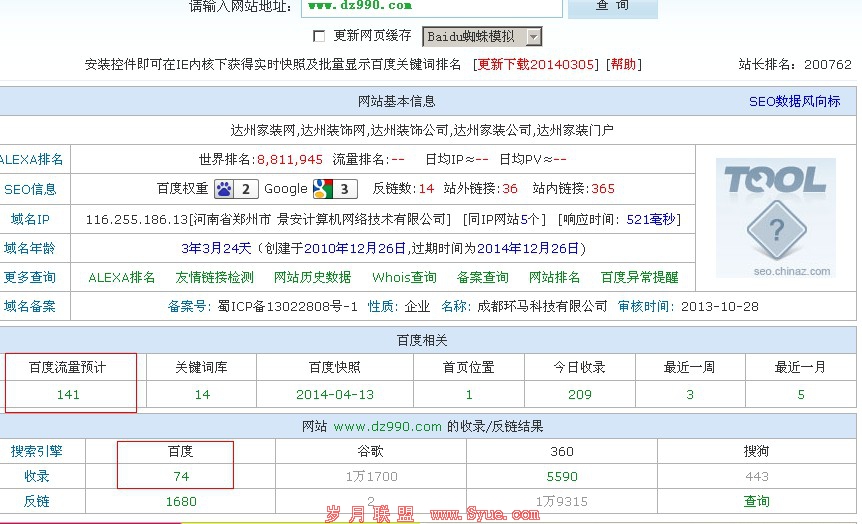Click the 查询 search button
This screenshot has width=862, height=524.
tap(612, 7)
